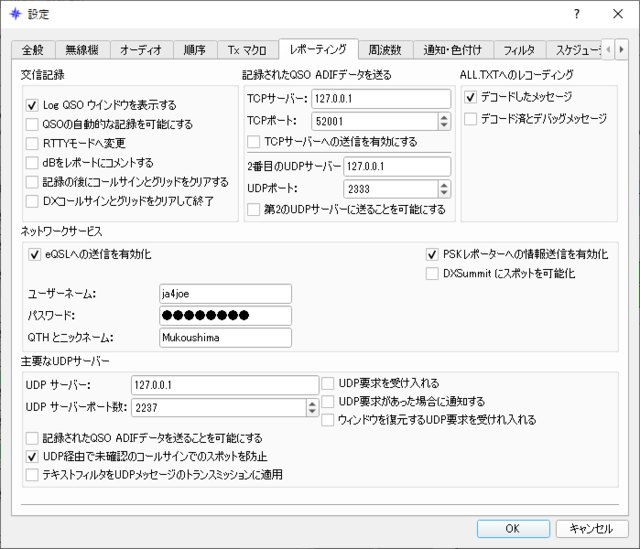Enable TCPサーバーへの送信を有効にする checkbox
Viewport: 640px width, 549px height.
[x=253, y=142]
